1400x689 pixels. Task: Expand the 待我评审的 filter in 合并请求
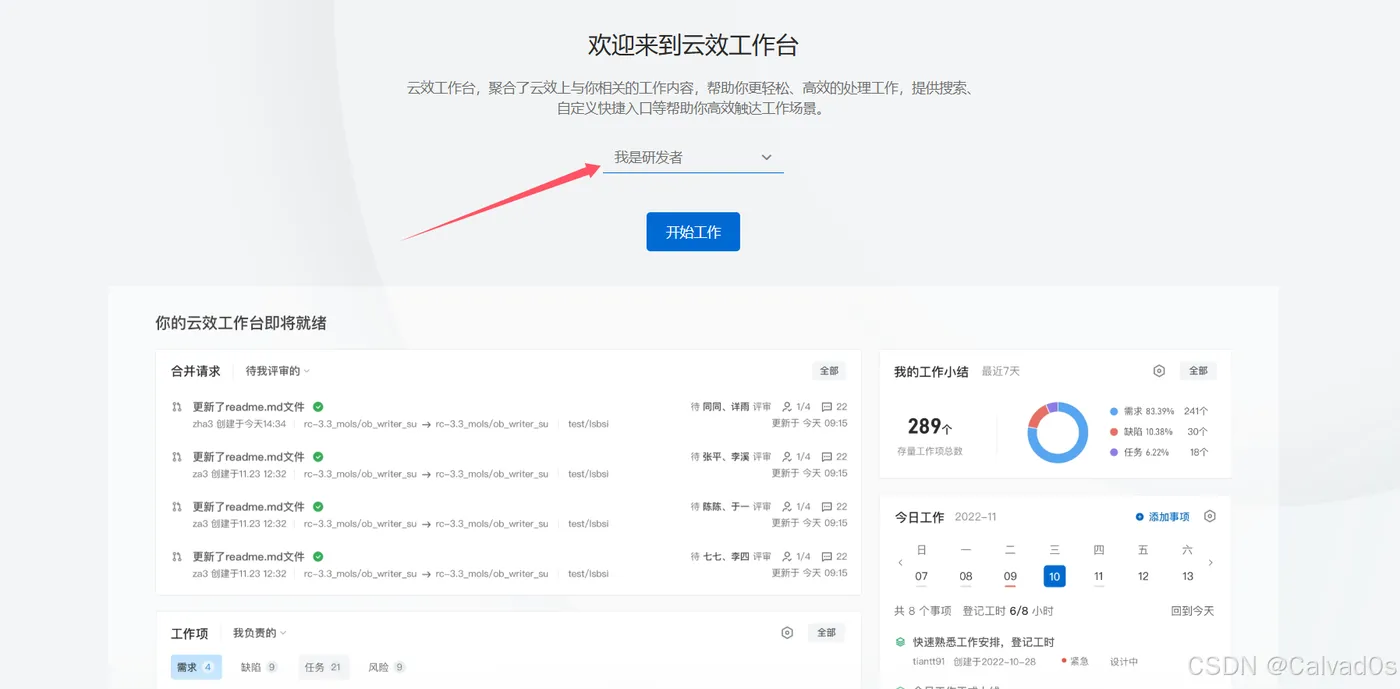(278, 371)
